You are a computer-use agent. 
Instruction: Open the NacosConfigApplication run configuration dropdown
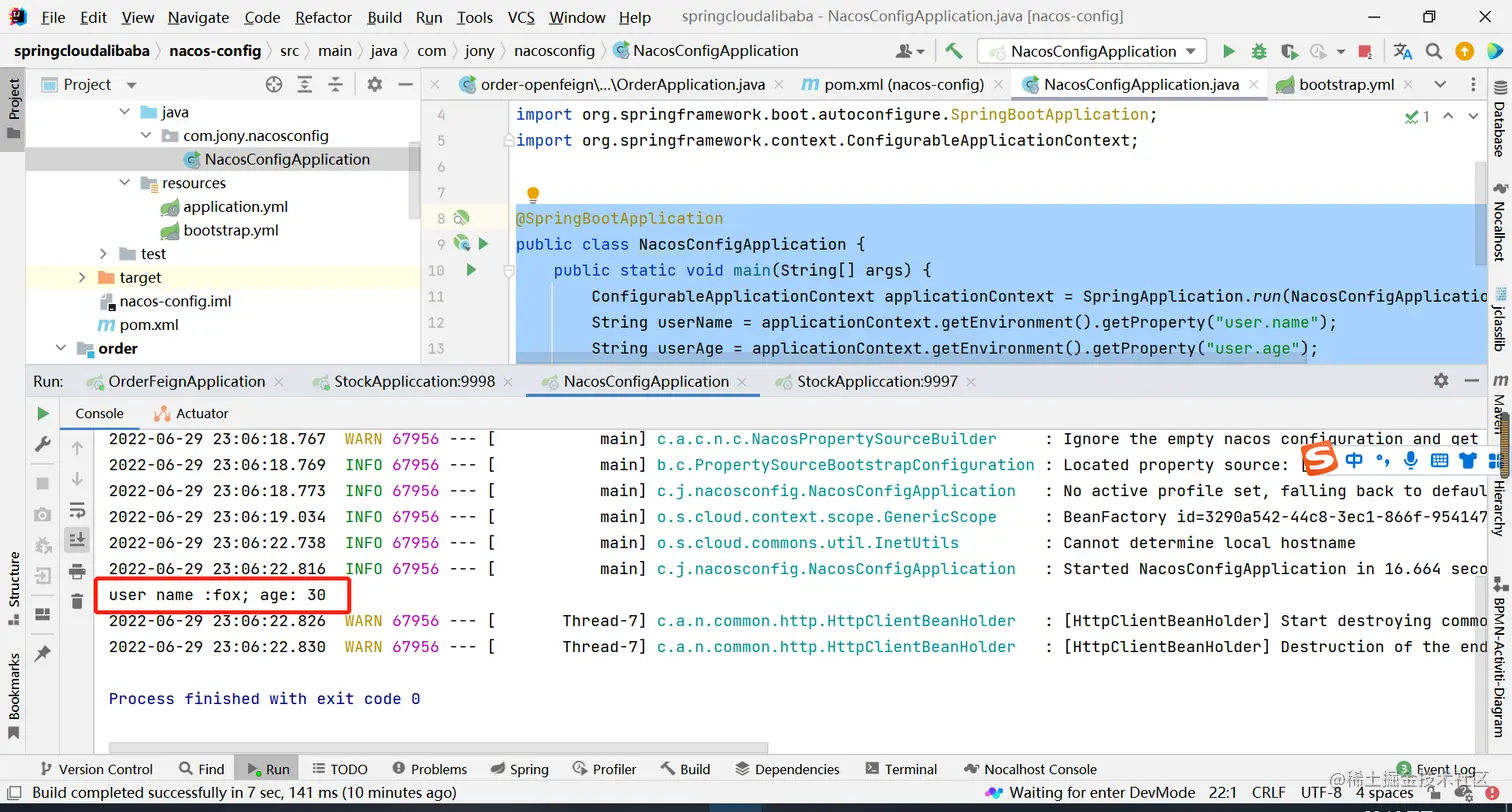[1091, 51]
